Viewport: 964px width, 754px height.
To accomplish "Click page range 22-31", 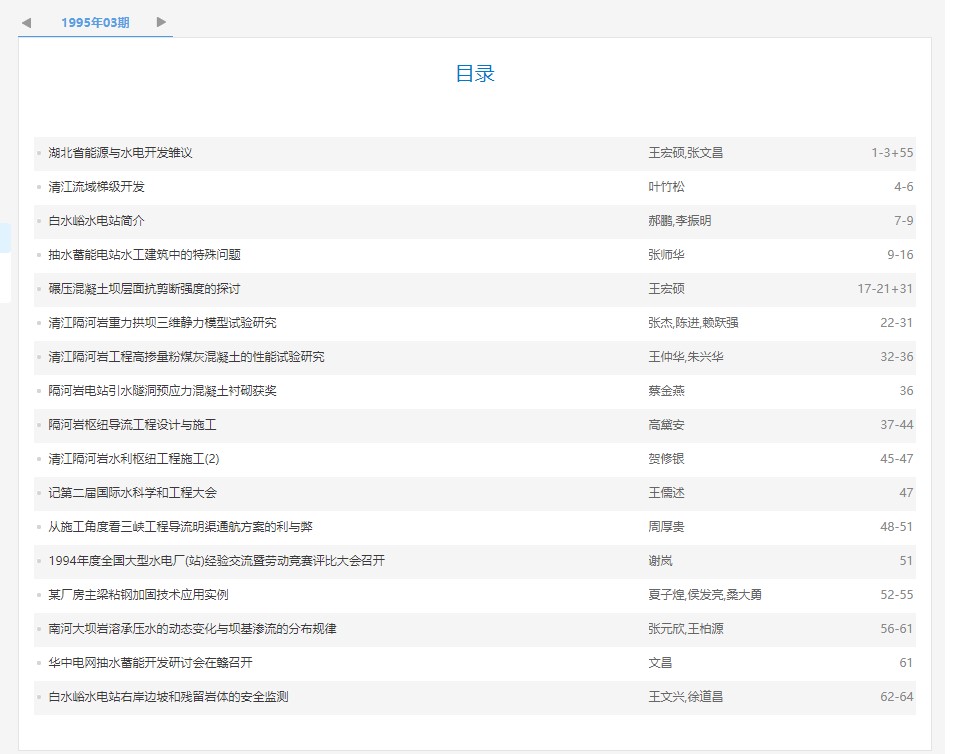I will click(897, 323).
